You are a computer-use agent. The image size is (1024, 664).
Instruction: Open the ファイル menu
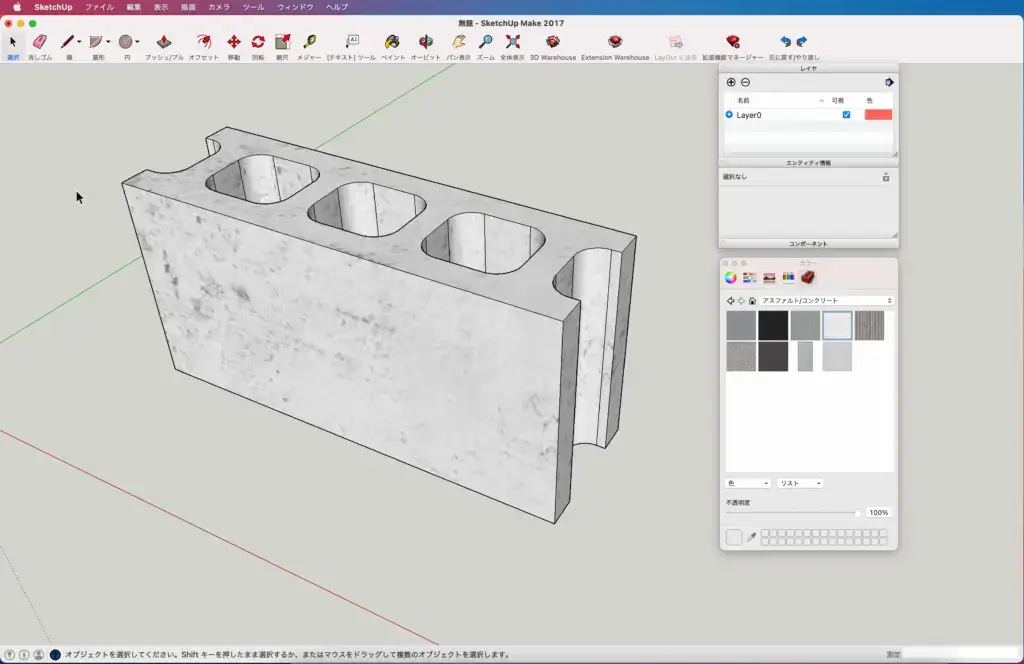pos(99,7)
